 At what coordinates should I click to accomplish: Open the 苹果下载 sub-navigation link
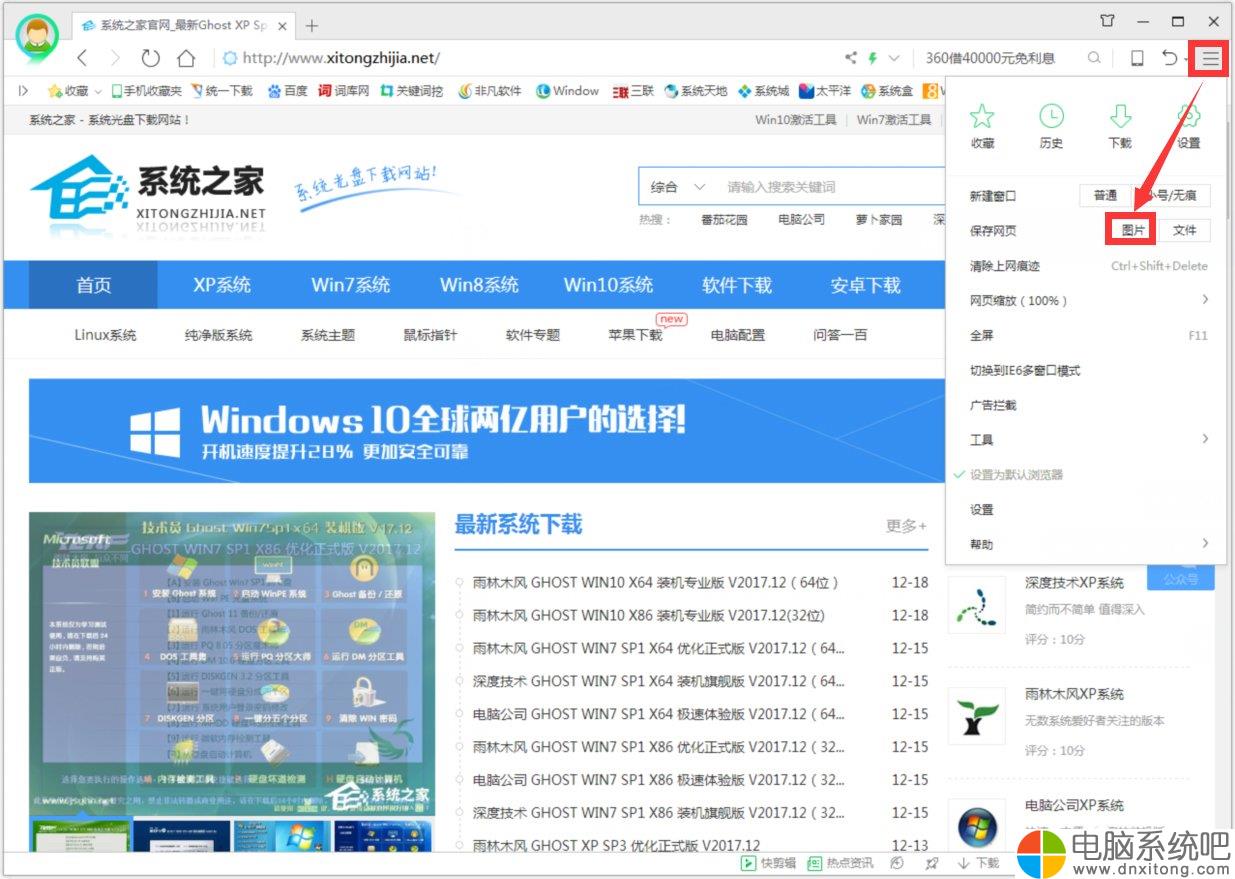[635, 335]
